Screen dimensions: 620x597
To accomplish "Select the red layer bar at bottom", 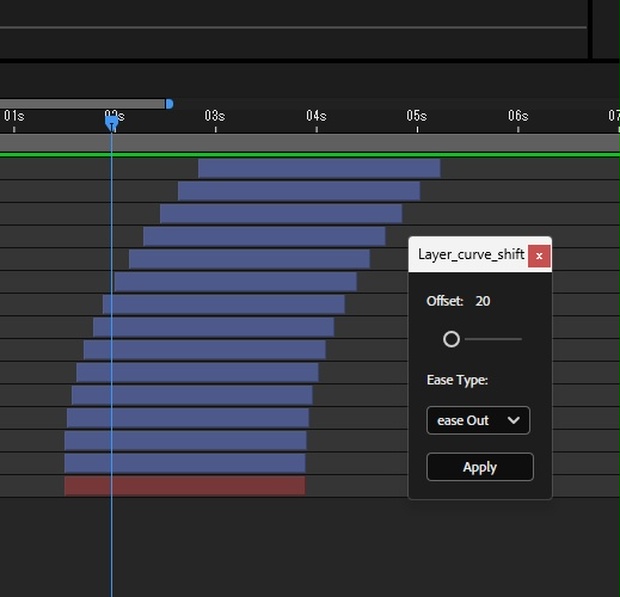I will coord(184,485).
